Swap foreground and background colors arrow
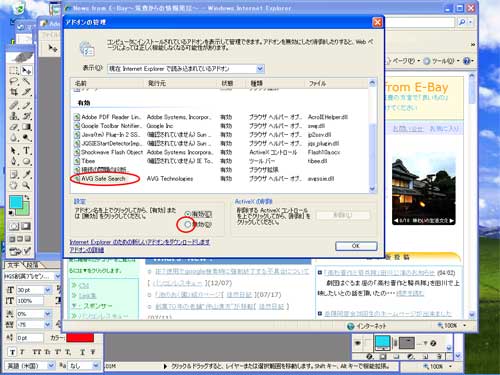Screen dimensions: 500x375 tap(27, 197)
